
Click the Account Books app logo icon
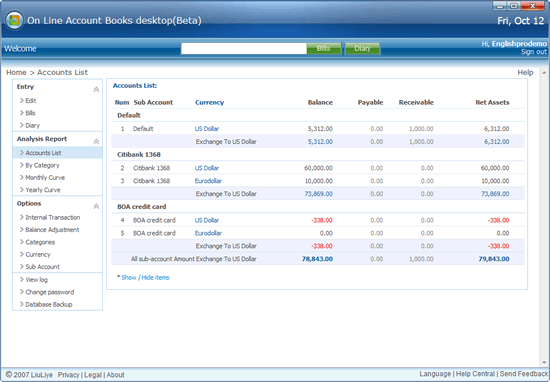[14, 20]
